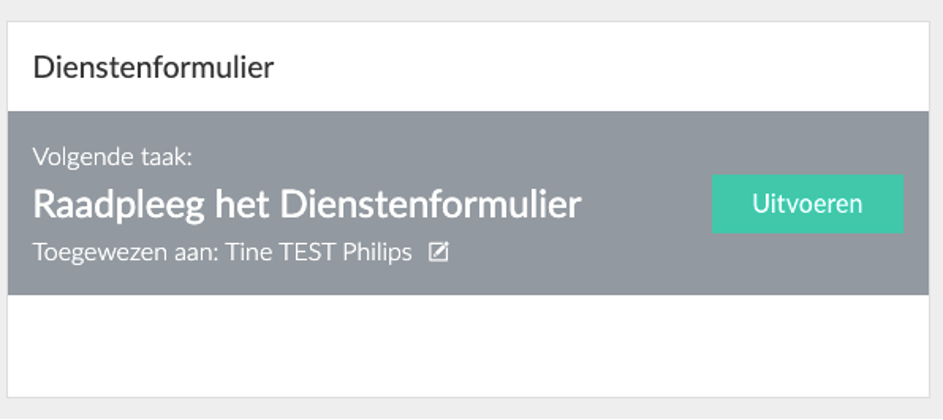This screenshot has height=420, width=943.
Task: Execute the task with Uitvoeren
Action: (807, 204)
